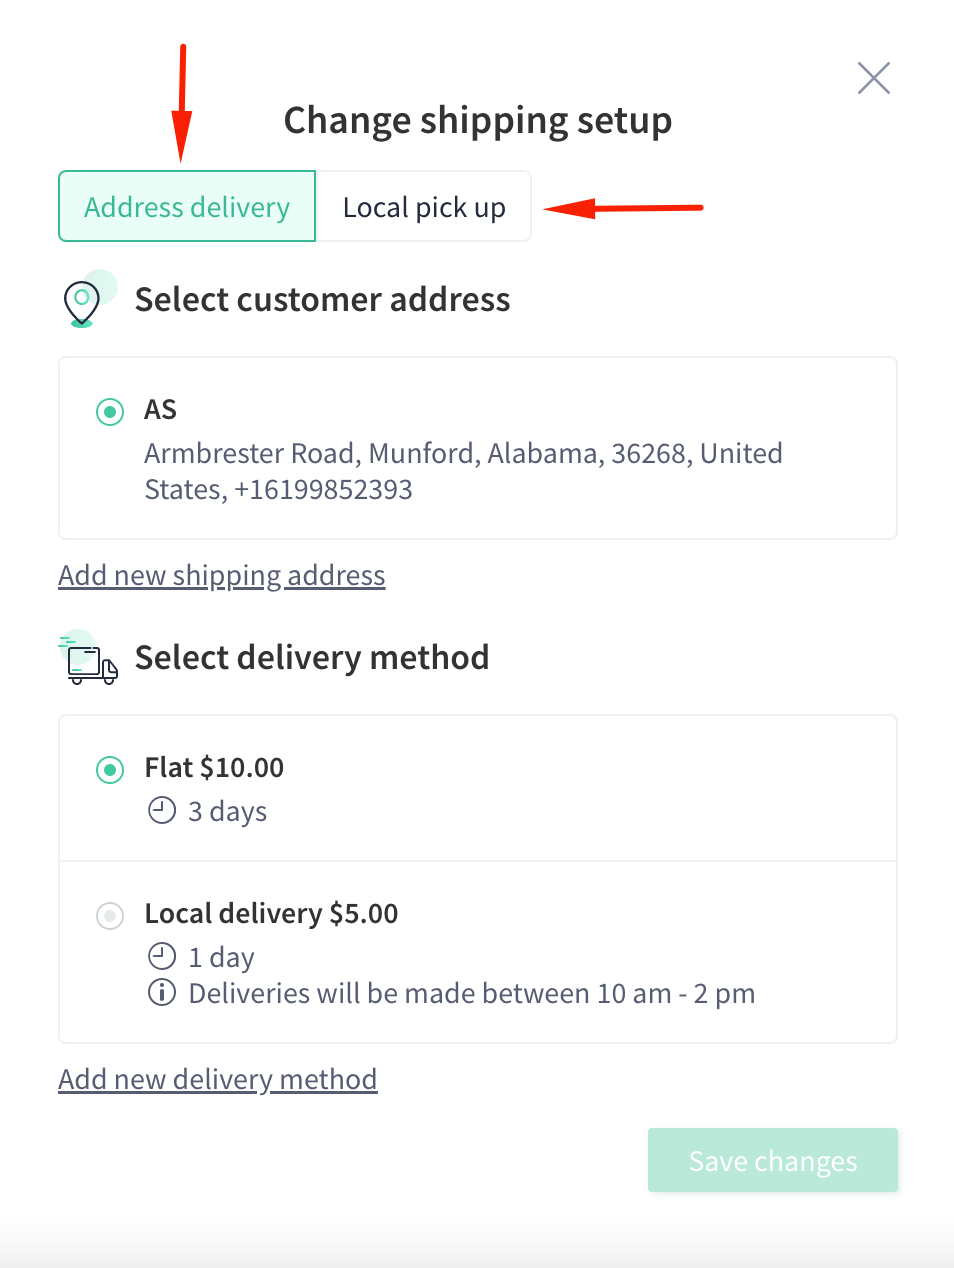
Task: Switch to the Address delivery tab
Action: coord(187,206)
